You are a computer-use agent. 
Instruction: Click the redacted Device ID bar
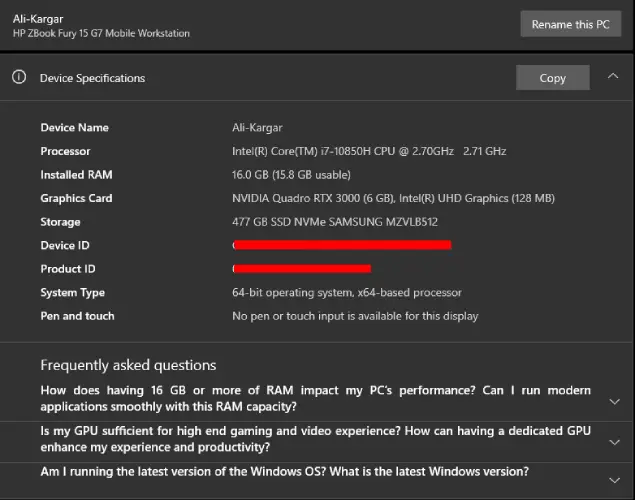point(342,245)
